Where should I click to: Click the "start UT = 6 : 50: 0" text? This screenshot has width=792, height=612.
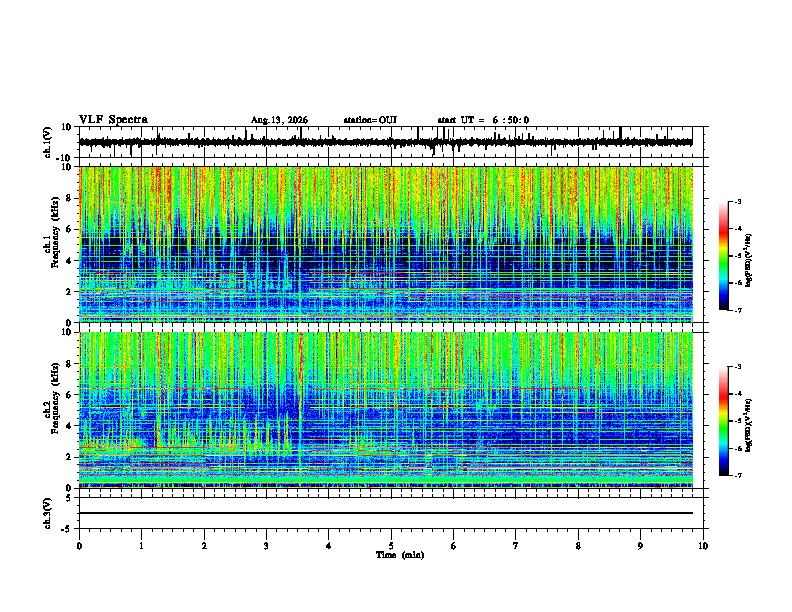tap(483, 120)
